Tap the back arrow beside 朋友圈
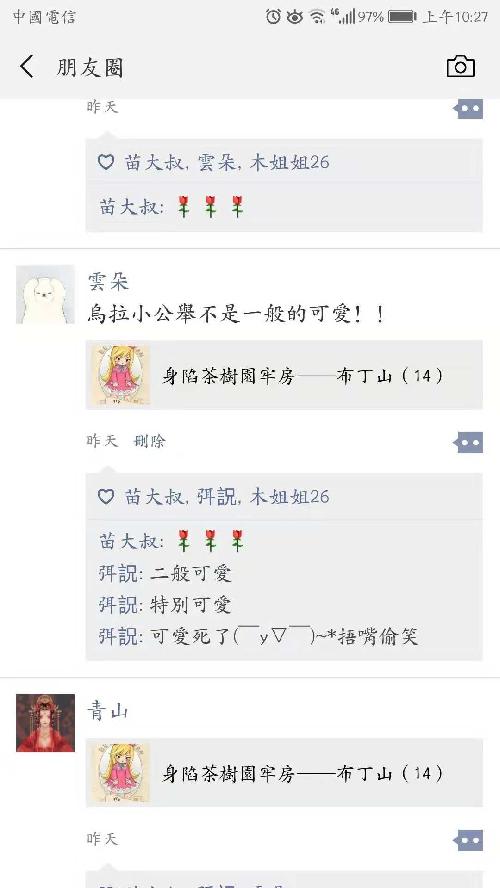Image resolution: width=500 pixels, height=888 pixels. tap(27, 67)
